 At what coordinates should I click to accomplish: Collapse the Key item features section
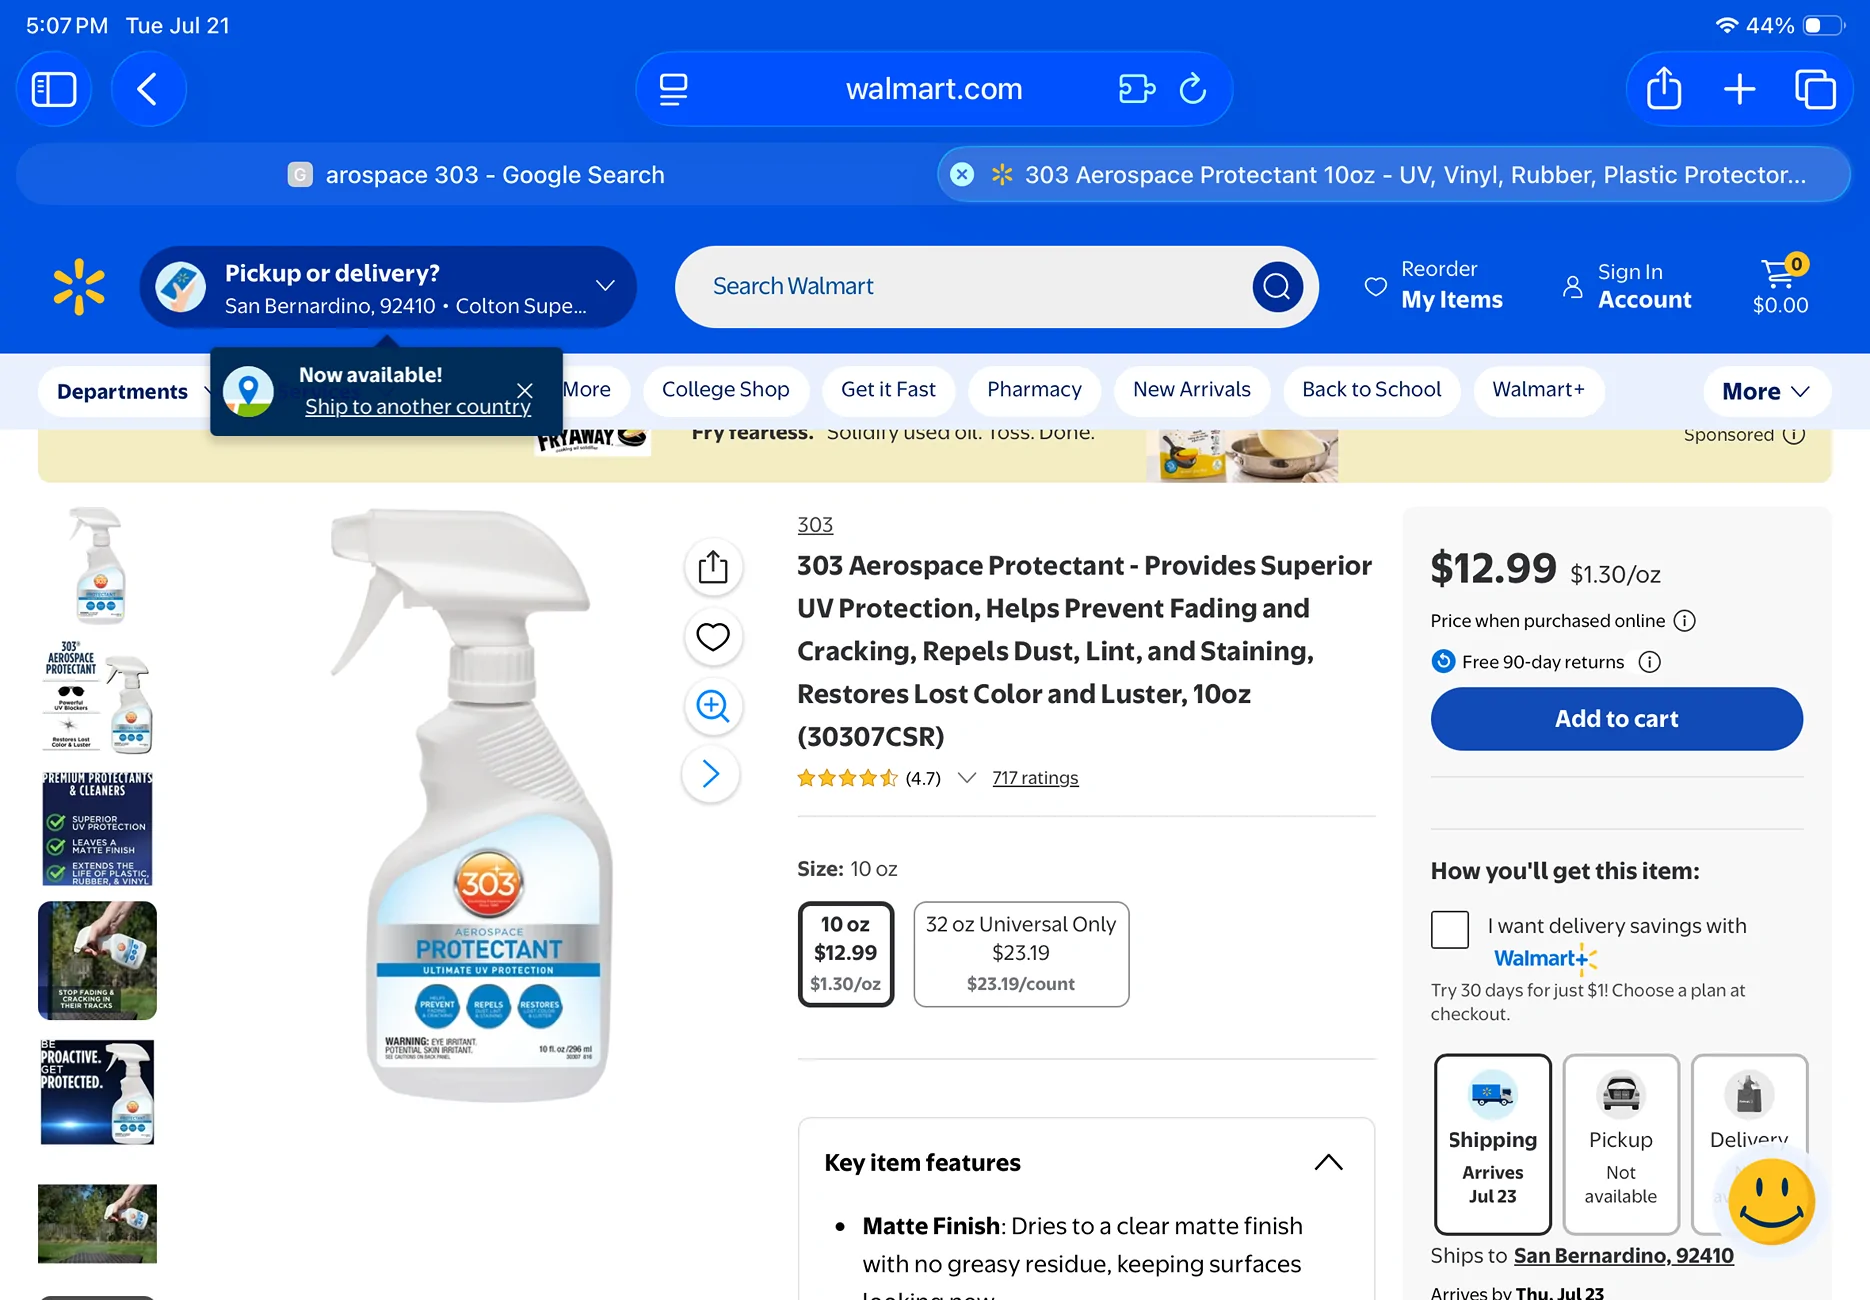1328,1163
